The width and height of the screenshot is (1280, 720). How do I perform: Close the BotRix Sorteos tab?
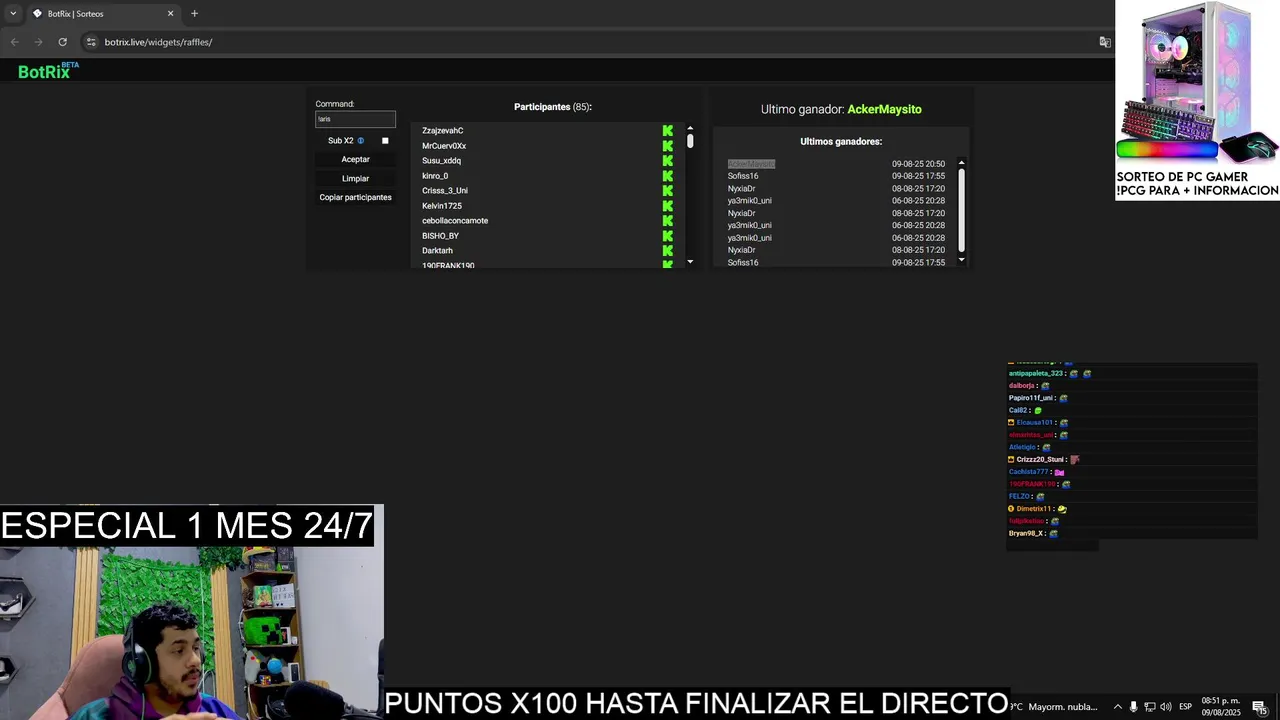click(170, 14)
